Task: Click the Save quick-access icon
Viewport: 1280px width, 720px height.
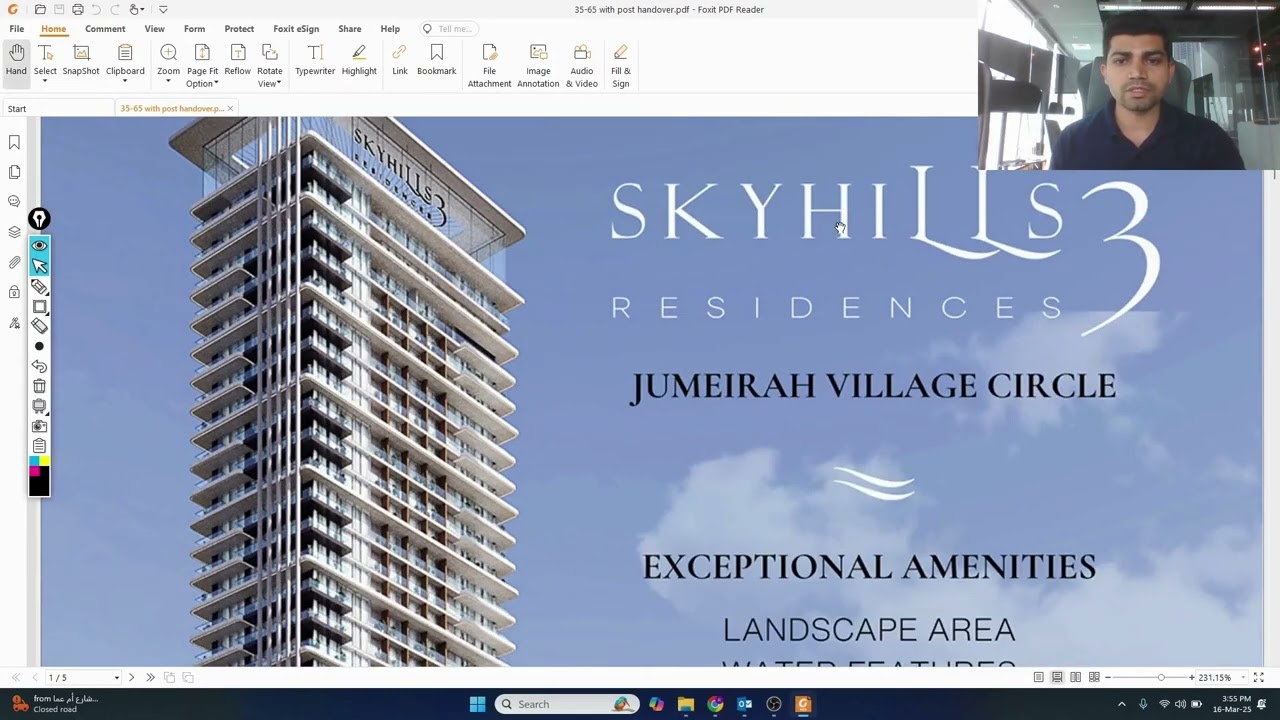Action: 59,10
